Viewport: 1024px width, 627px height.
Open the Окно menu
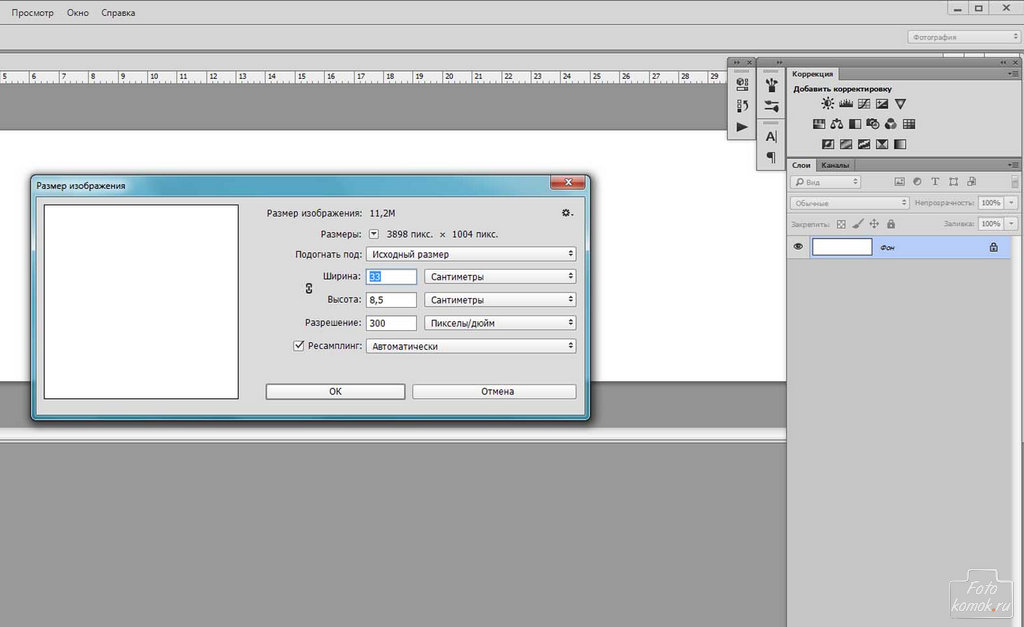pyautogui.click(x=78, y=12)
